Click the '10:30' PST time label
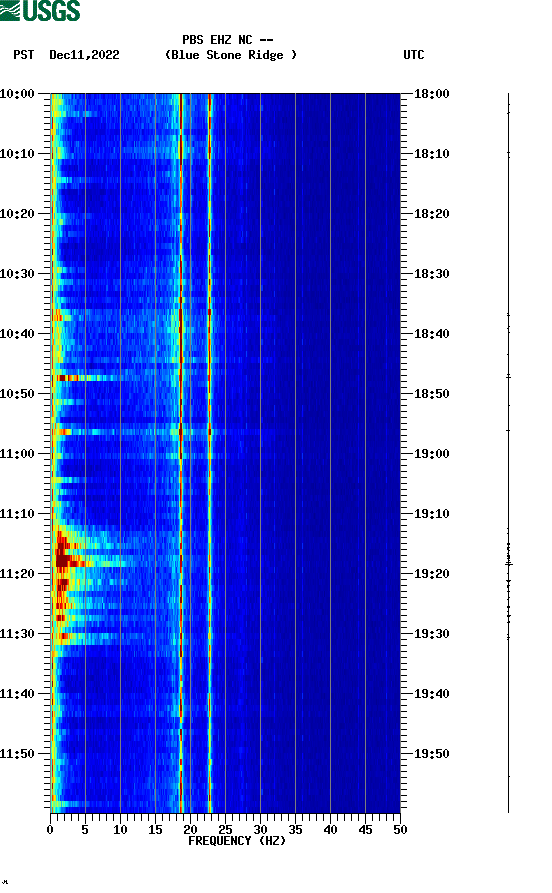This screenshot has width=552, height=893. point(17,273)
